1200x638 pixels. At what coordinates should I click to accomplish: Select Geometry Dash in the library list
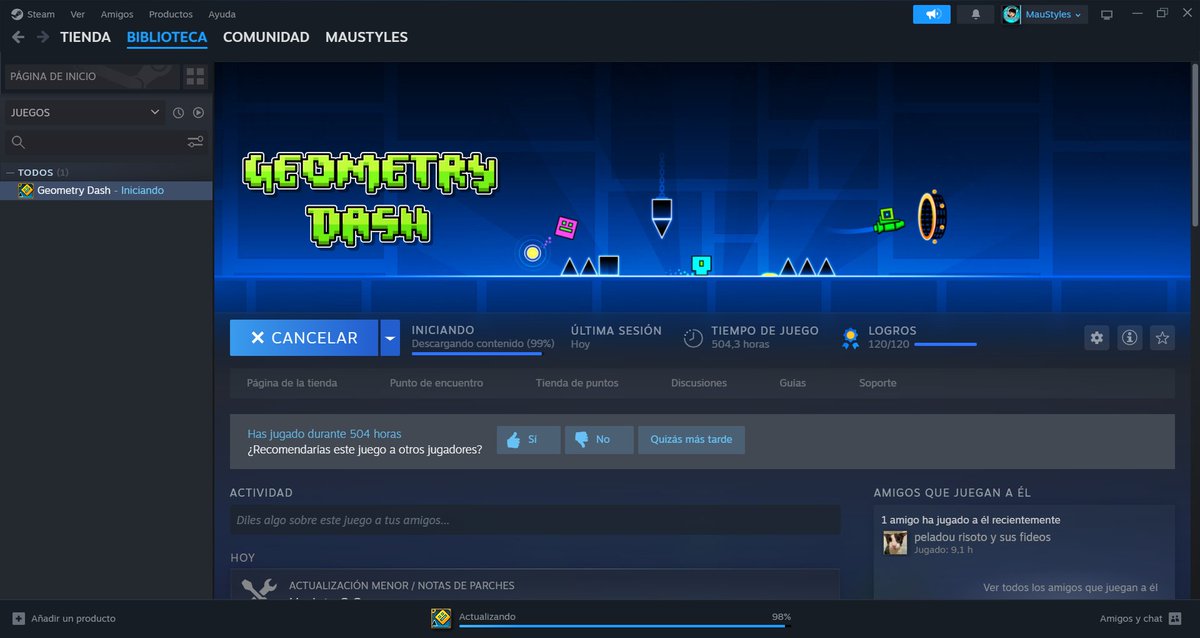pos(106,190)
